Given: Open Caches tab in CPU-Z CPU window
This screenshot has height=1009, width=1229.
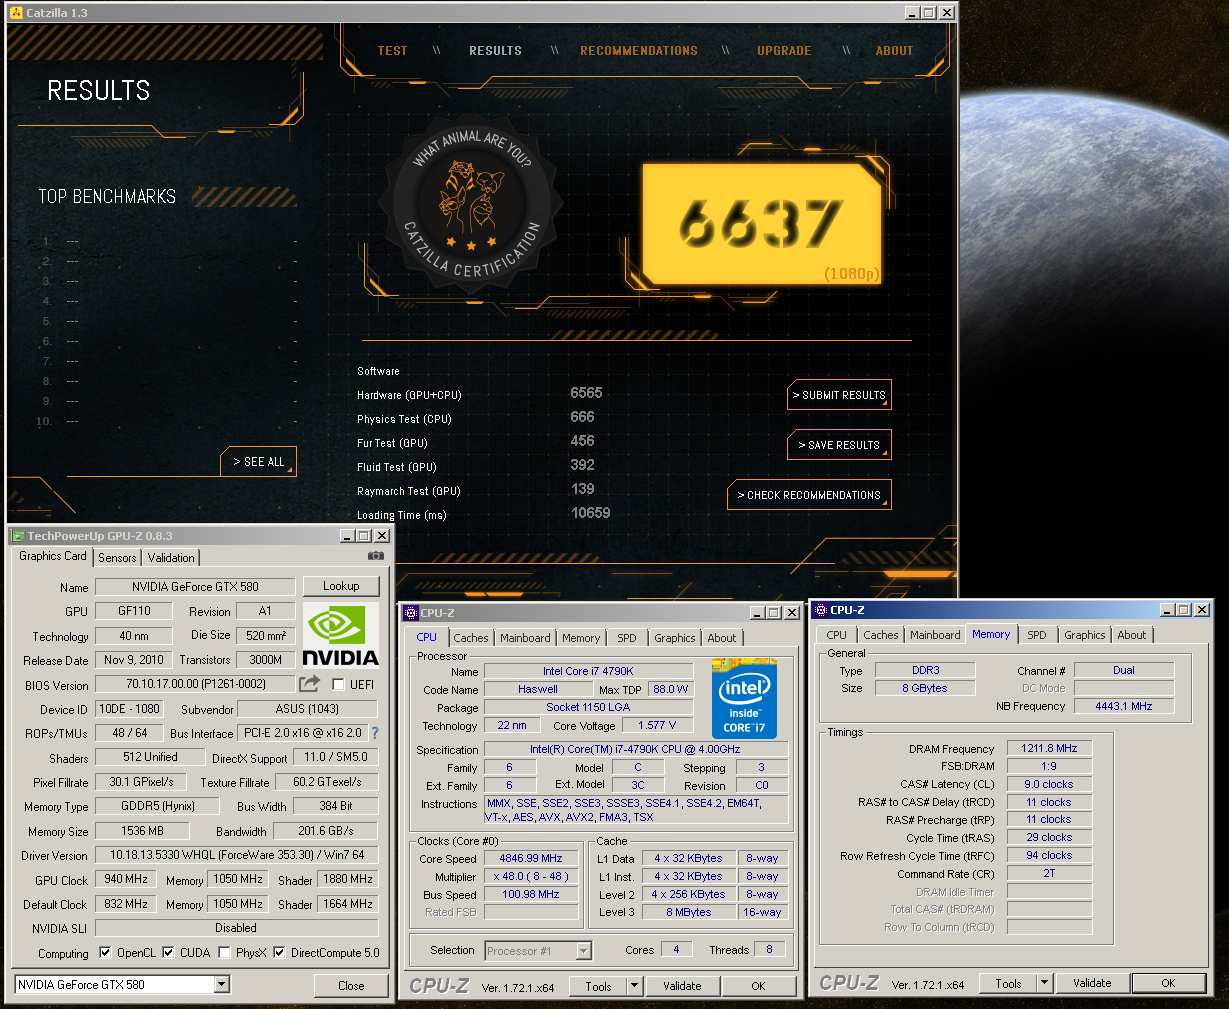Looking at the screenshot, I should (x=470, y=638).
